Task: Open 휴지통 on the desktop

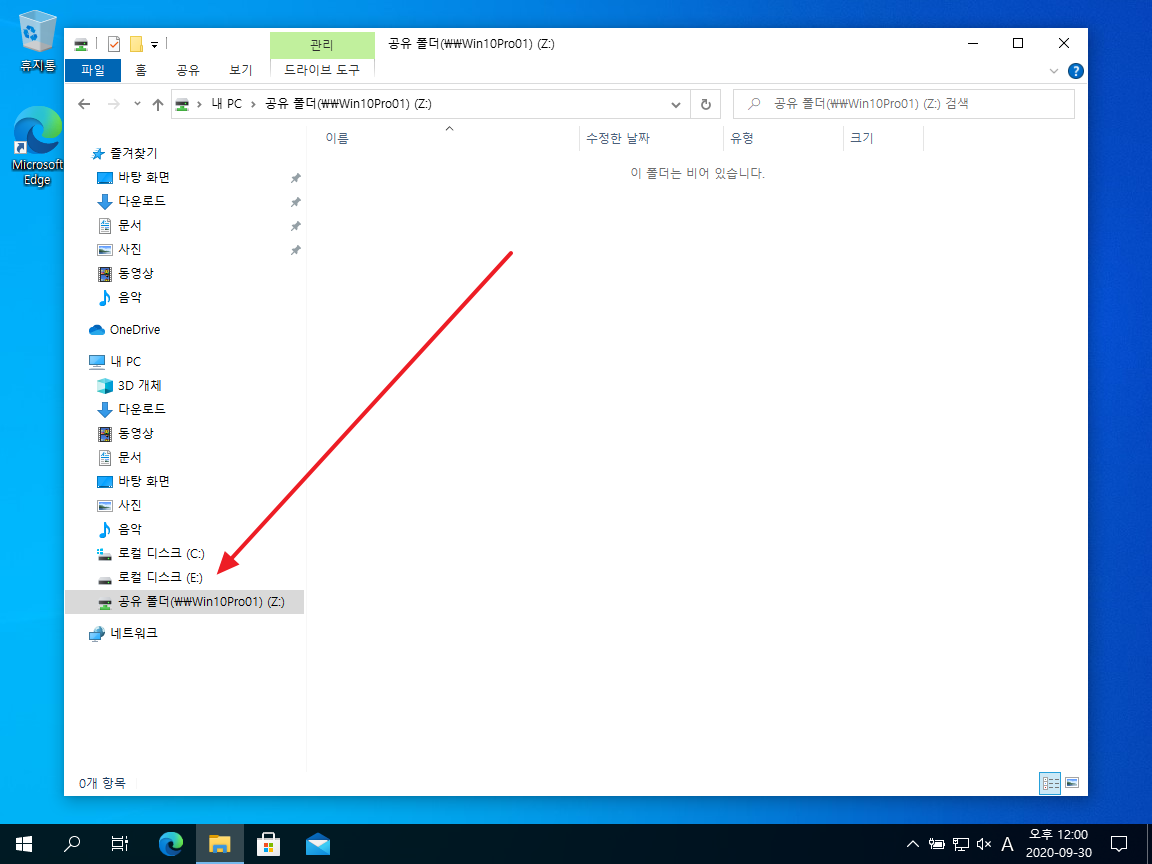Action: 37,43
